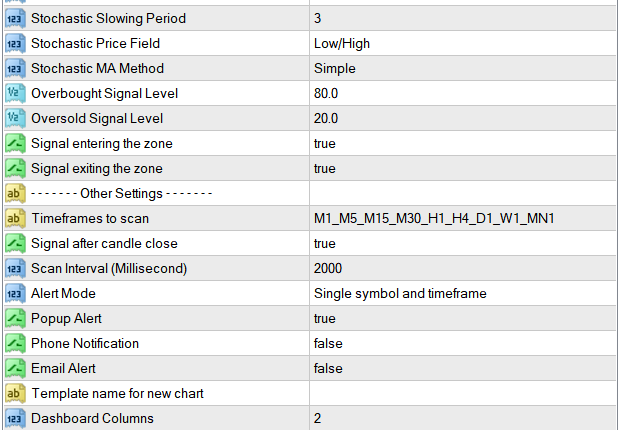Click the boolean icon beside Signal entering the zone
The width and height of the screenshot is (619, 430).
(15, 144)
